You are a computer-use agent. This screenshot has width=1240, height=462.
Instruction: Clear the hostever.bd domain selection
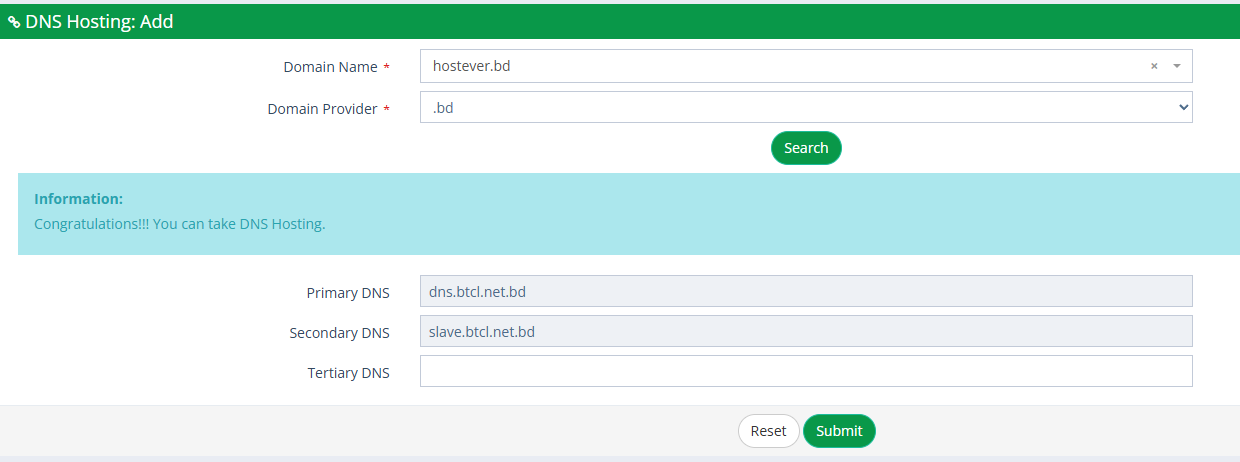[x=1154, y=66]
